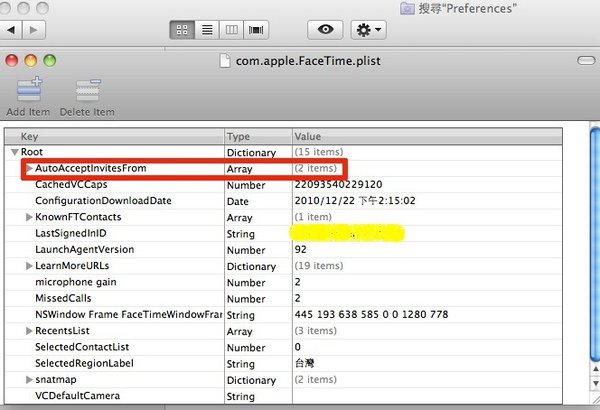The width and height of the screenshot is (600, 410).
Task: Click the microphone gain value 2
Action: [298, 282]
